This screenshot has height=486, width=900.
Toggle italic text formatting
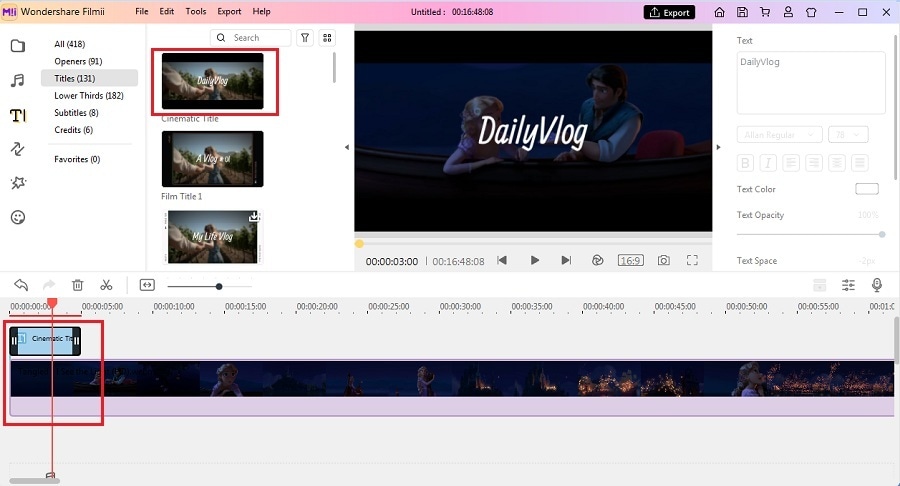pyautogui.click(x=768, y=163)
